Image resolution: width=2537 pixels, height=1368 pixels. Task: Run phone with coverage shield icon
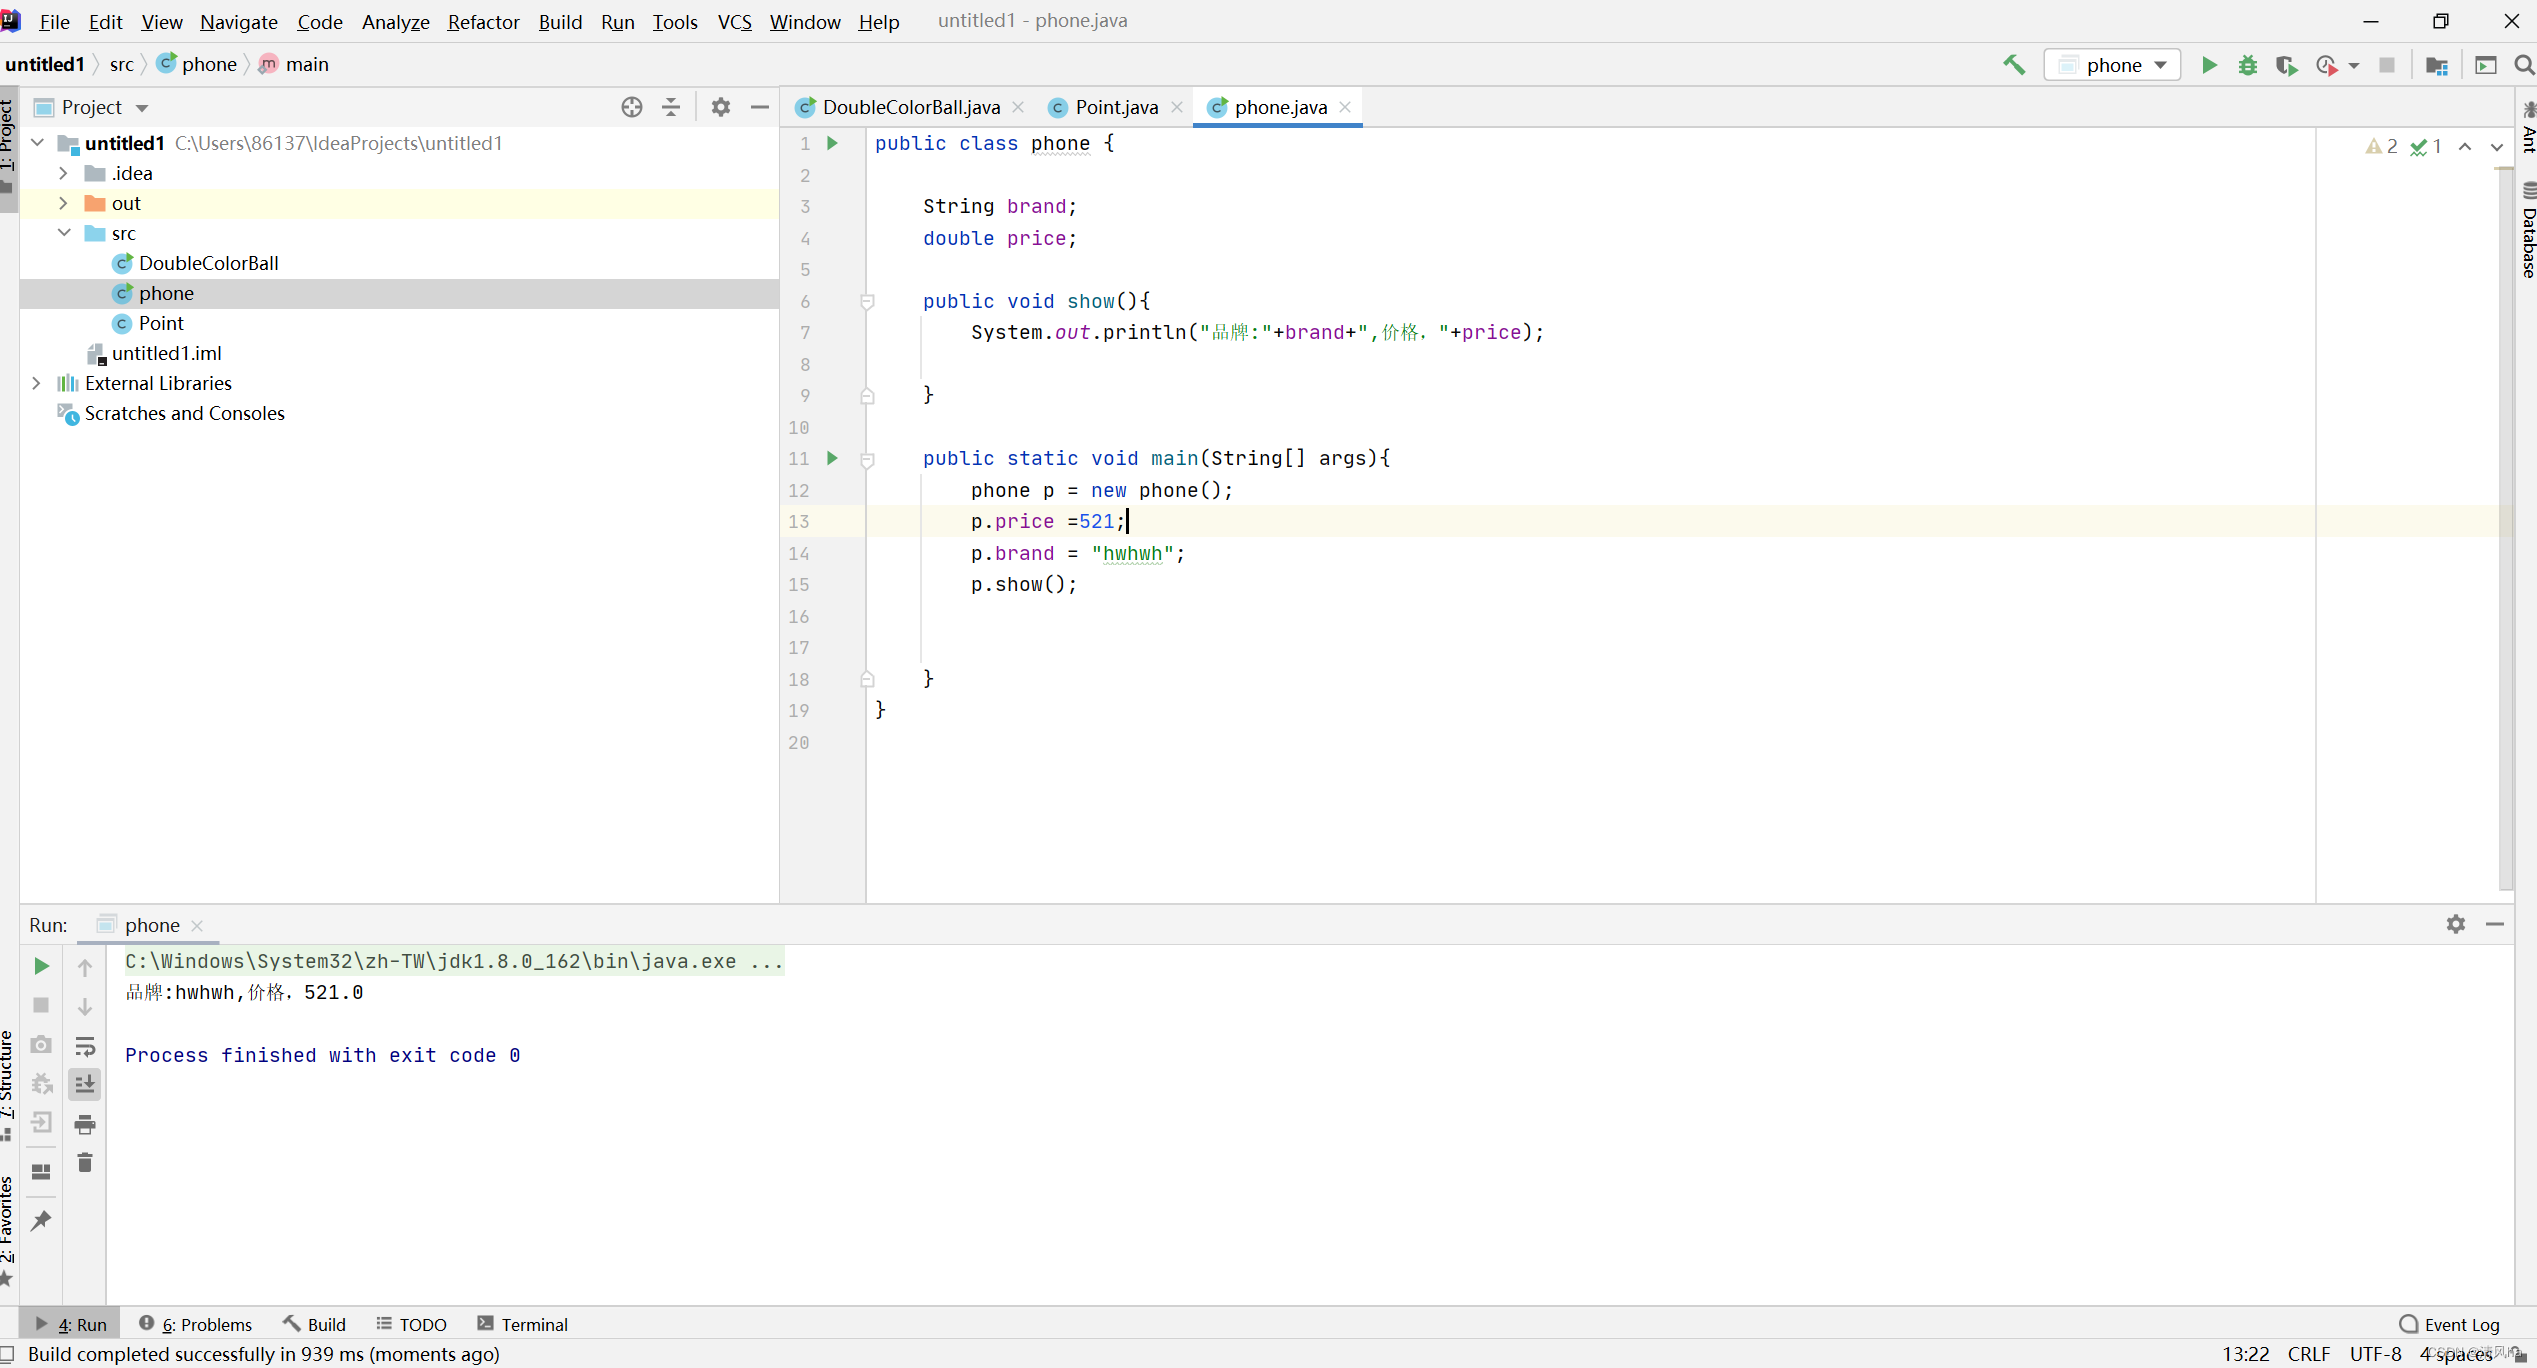tap(2288, 64)
